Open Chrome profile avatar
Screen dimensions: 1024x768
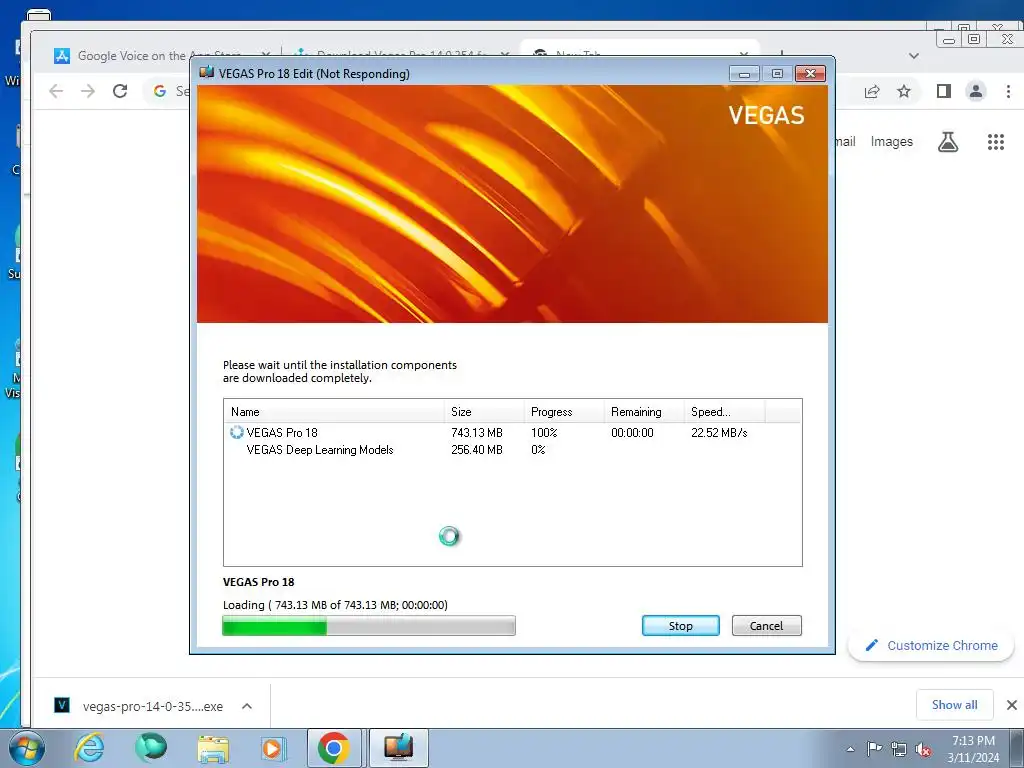coord(976,91)
